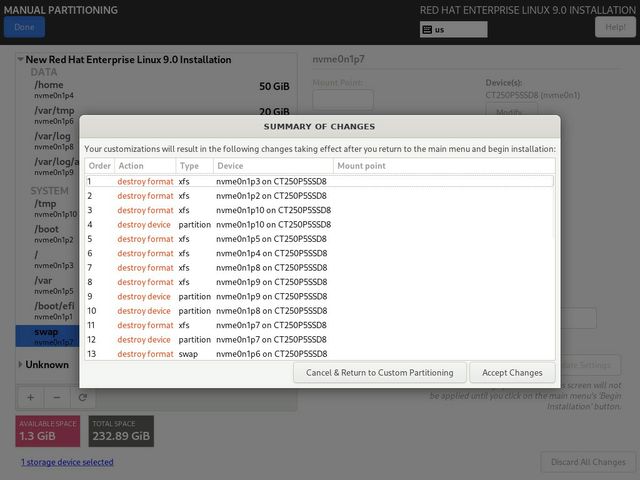Select row 9 destroy device nvme0n1p9
Viewport: 640px width, 480px height.
tap(319, 296)
